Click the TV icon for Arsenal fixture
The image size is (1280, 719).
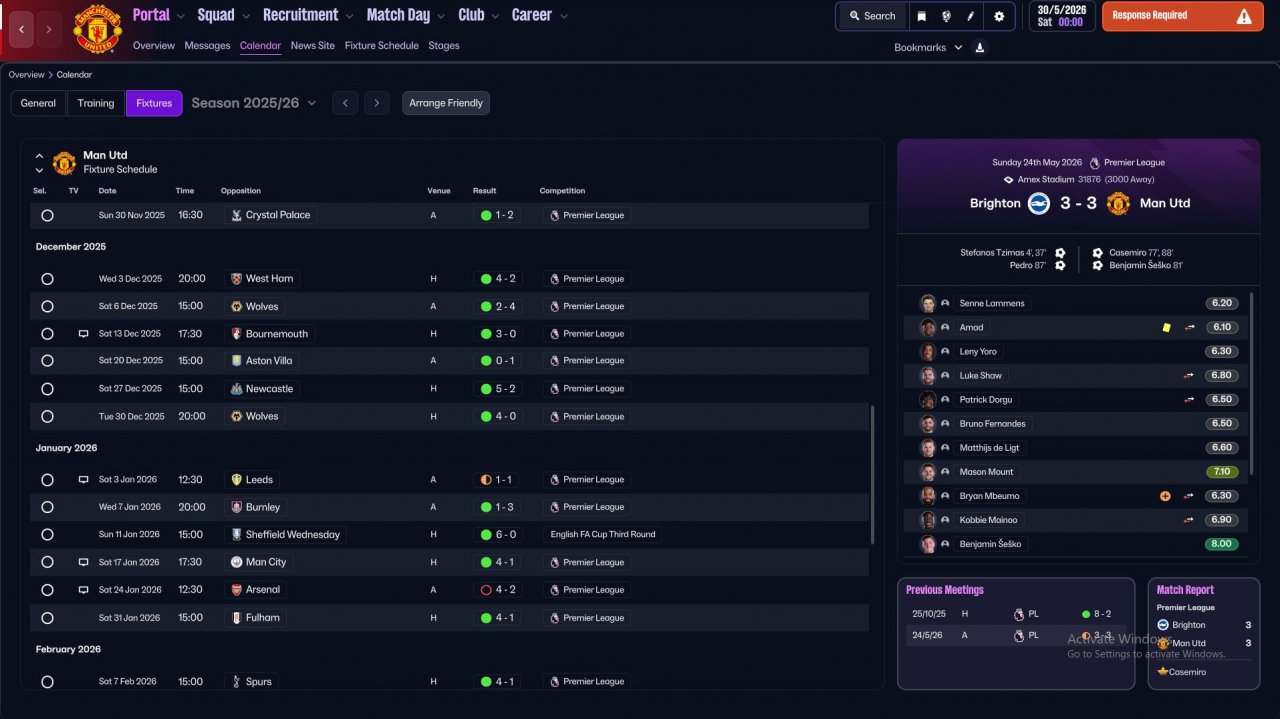click(x=84, y=590)
